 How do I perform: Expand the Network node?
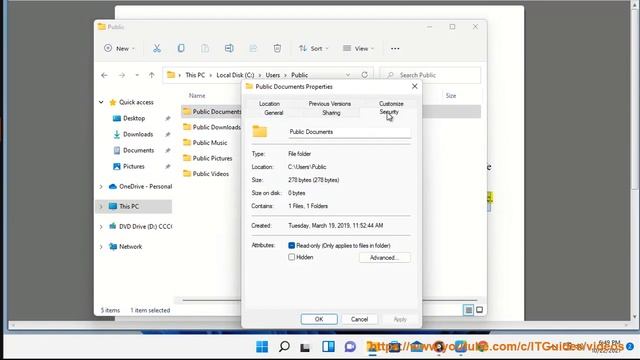pyautogui.click(x=101, y=247)
